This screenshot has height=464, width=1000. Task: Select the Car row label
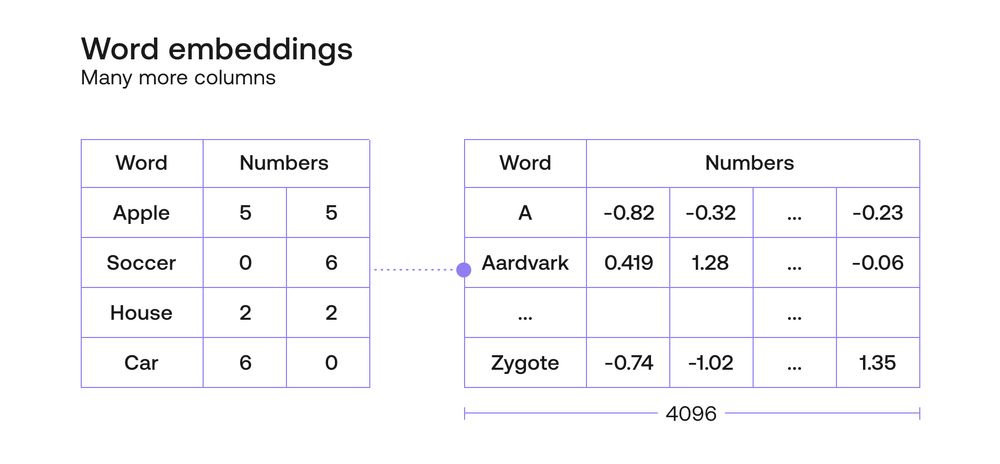click(x=142, y=362)
